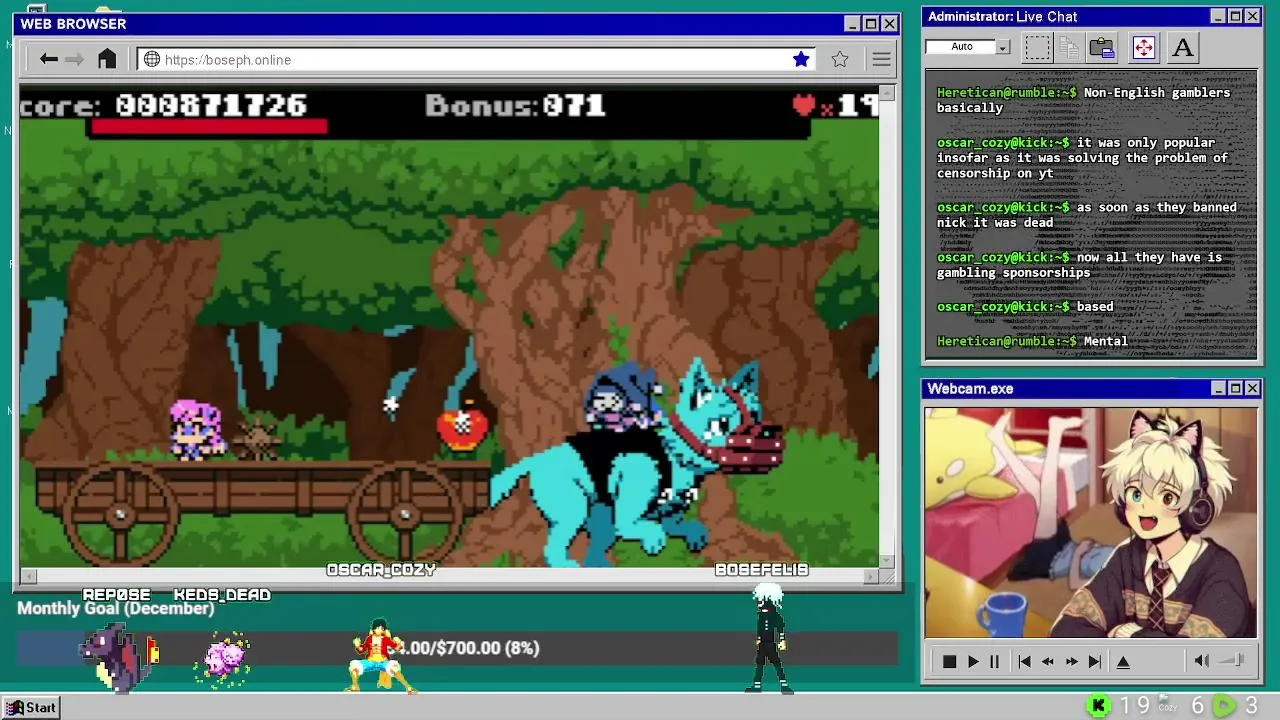Viewport: 1280px width, 720px height.
Task: Rewind in the Webcam.exe player
Action: pos(1047,661)
